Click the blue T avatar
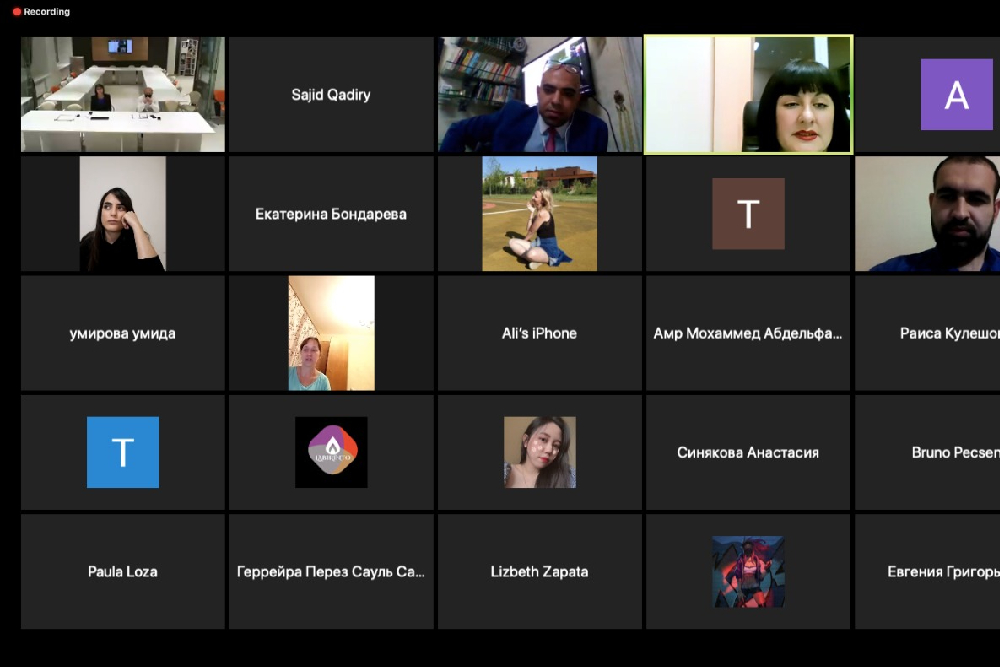Viewport: 1000px width, 667px height. pyautogui.click(x=122, y=452)
